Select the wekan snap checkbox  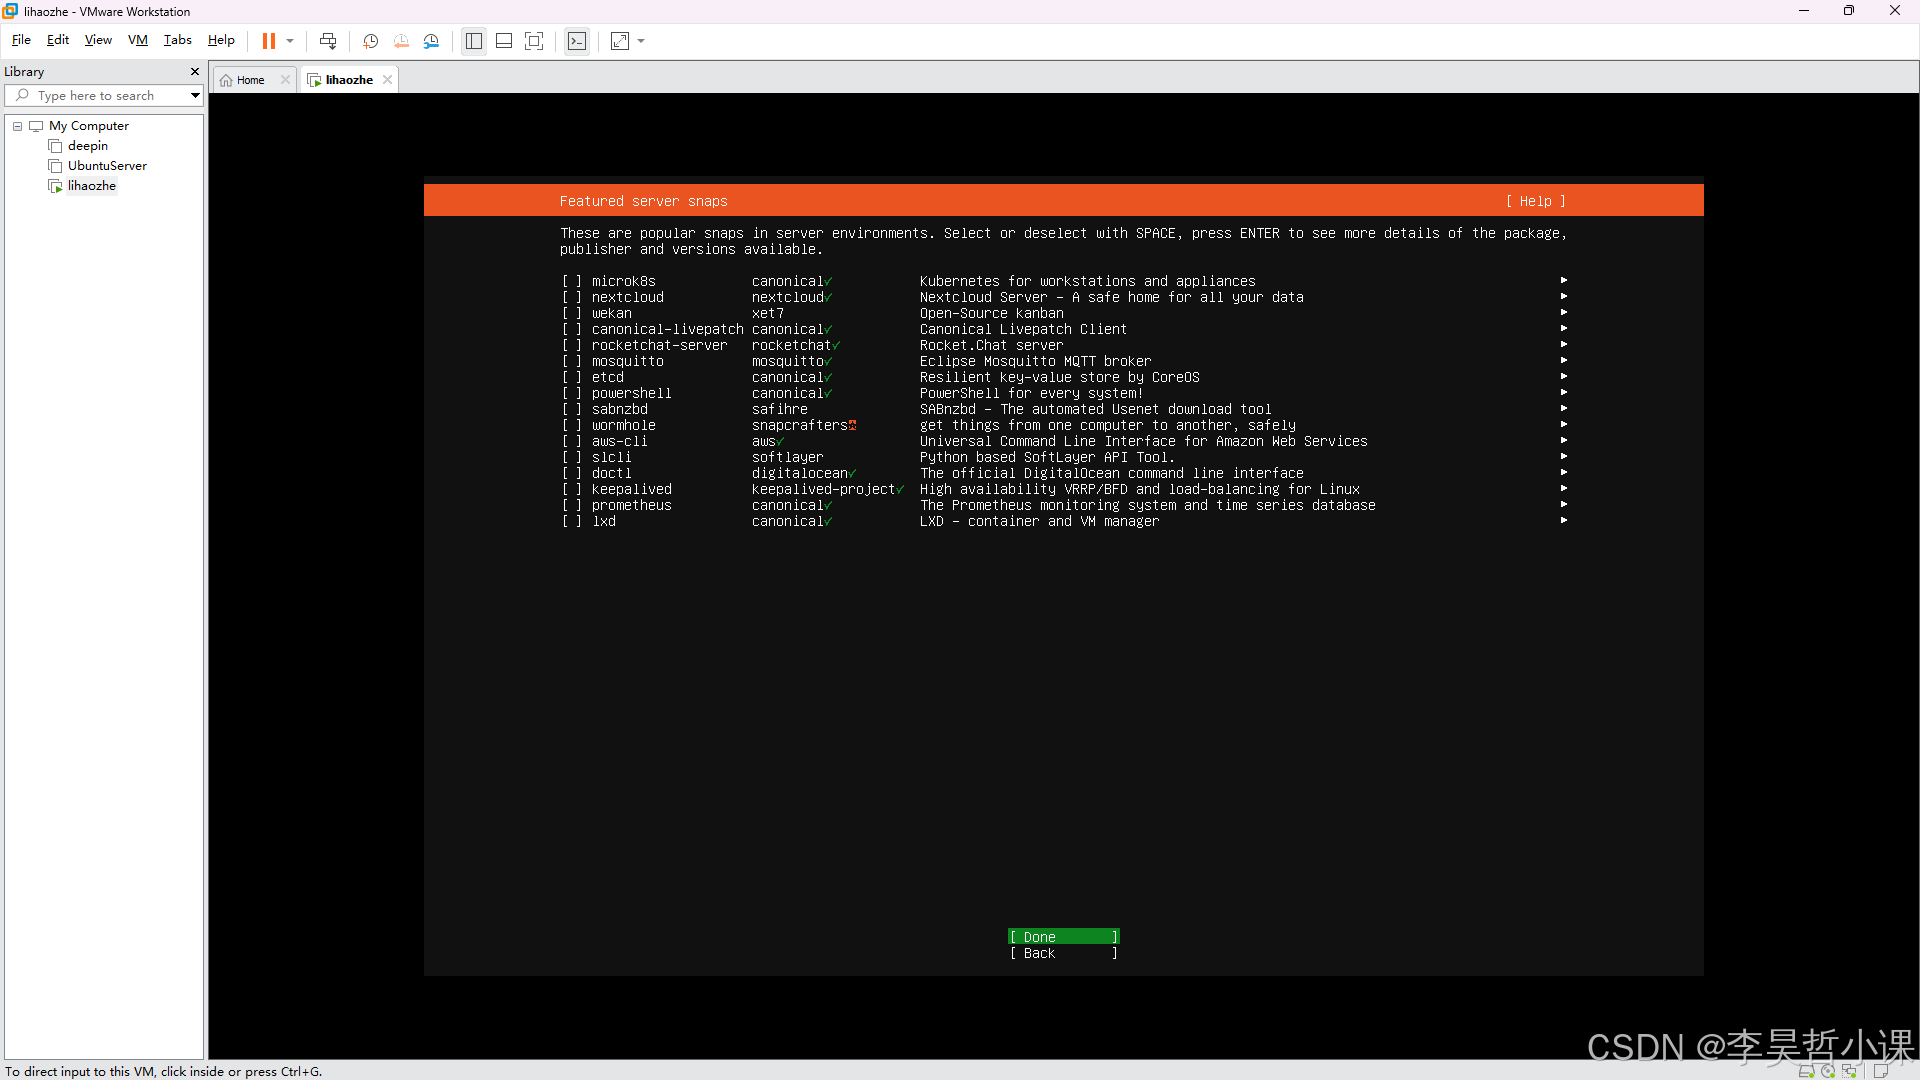click(571, 313)
